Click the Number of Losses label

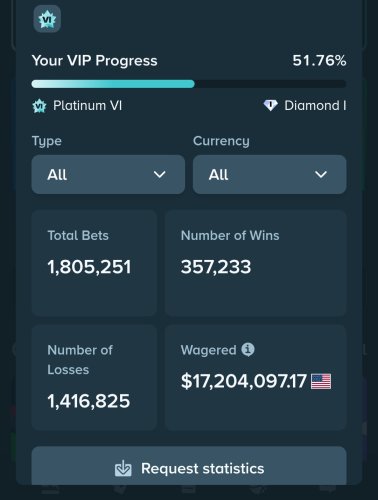(x=80, y=360)
